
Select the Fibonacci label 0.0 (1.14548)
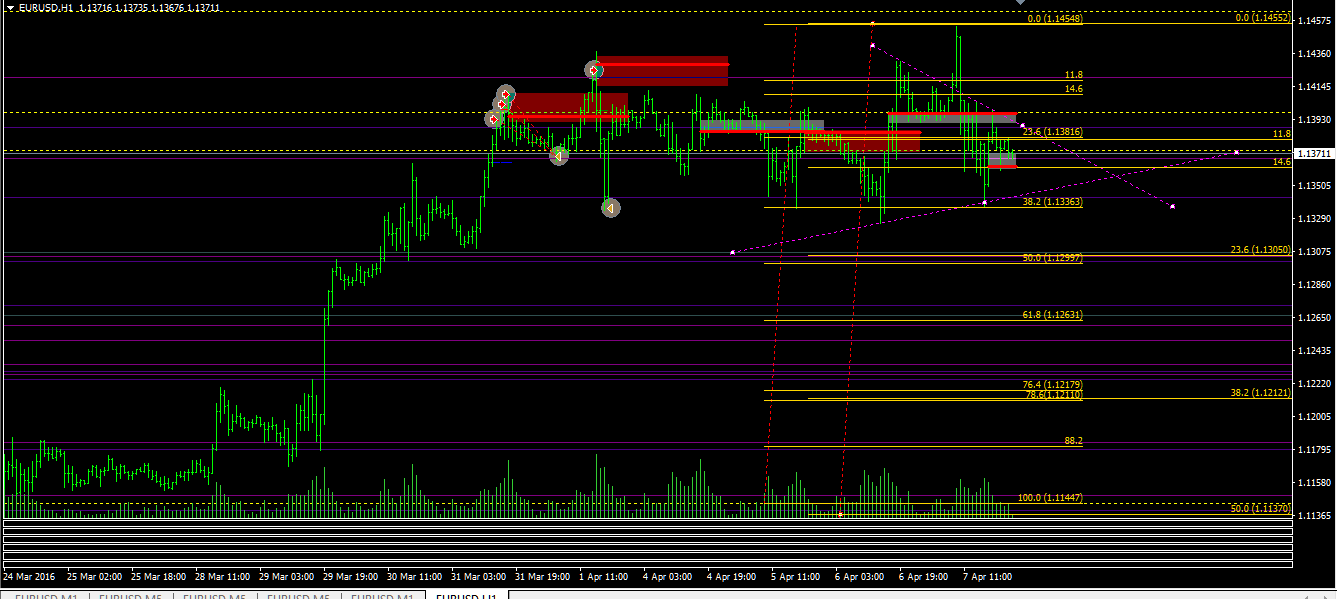click(x=1055, y=19)
